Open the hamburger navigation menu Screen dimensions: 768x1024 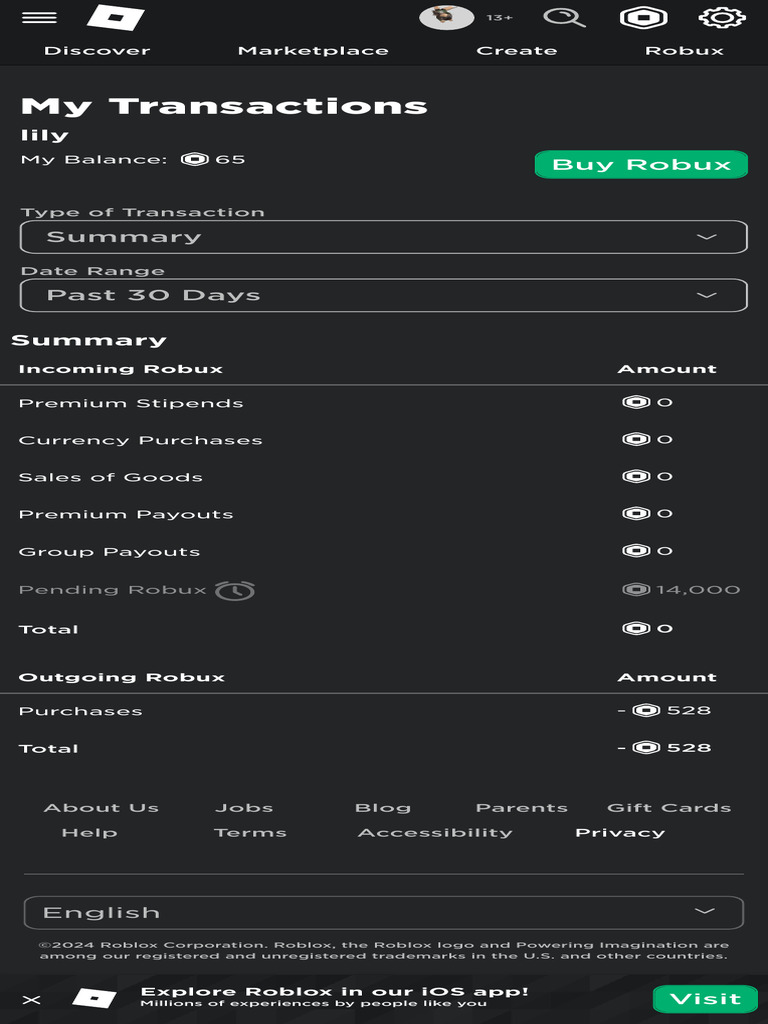(x=39, y=18)
